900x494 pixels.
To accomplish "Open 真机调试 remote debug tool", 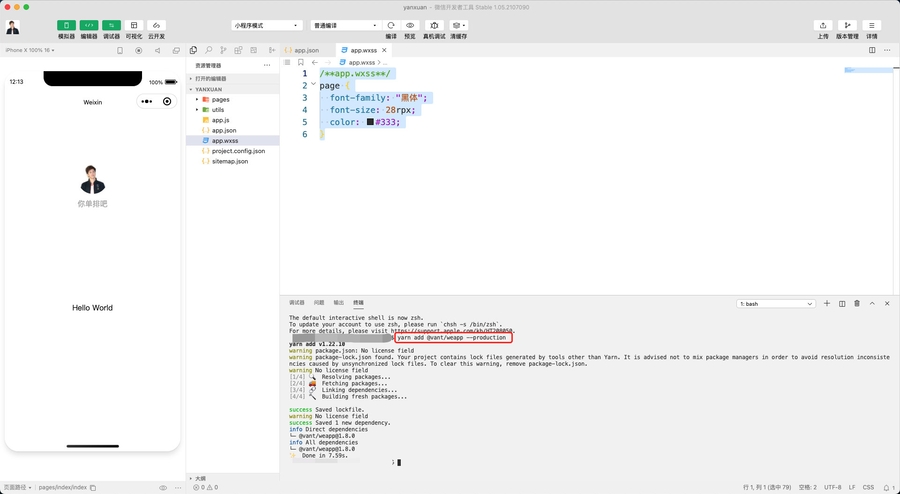I will coord(434,25).
